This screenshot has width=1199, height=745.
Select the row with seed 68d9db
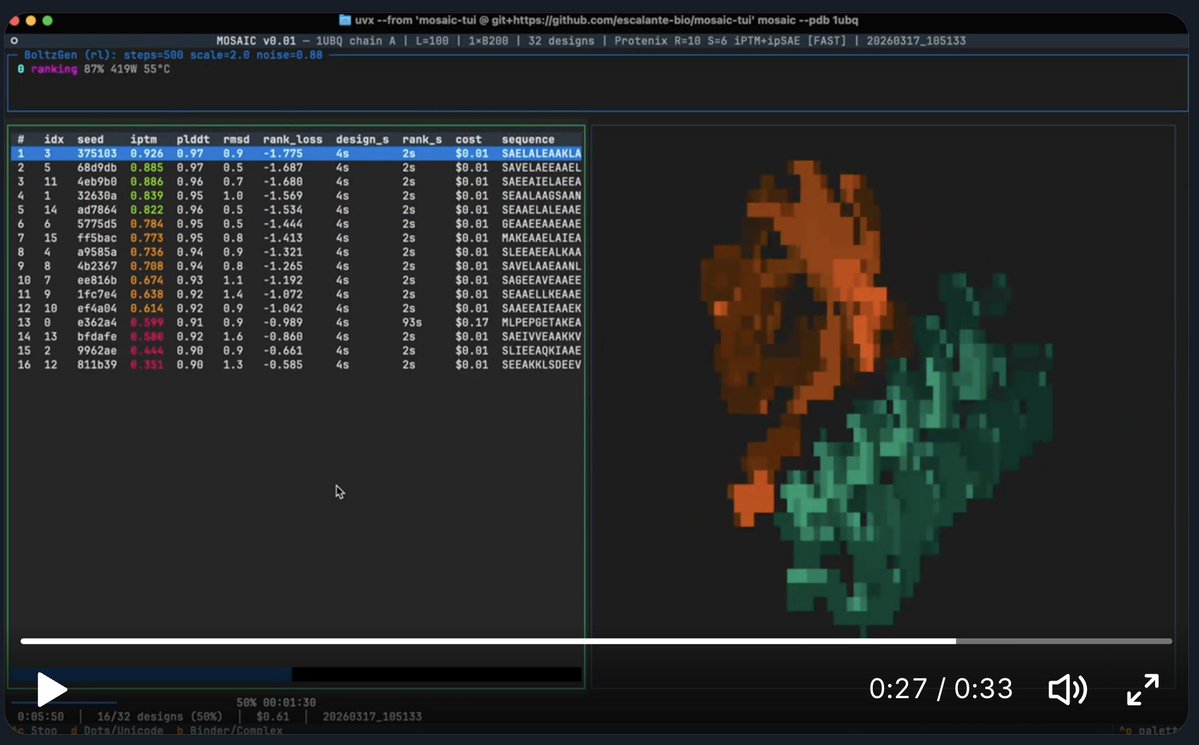click(x=297, y=168)
